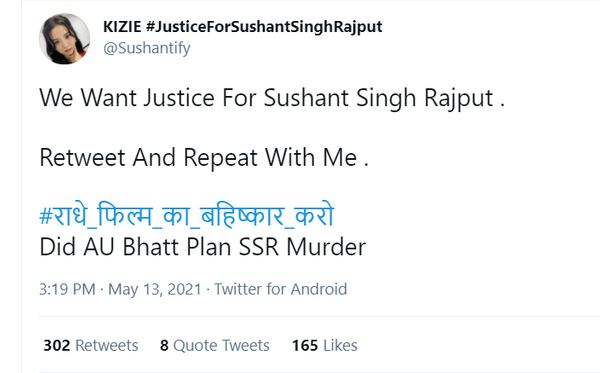This screenshot has width=600, height=373.
Task: View the 165 Likes list
Action: pos(324,345)
